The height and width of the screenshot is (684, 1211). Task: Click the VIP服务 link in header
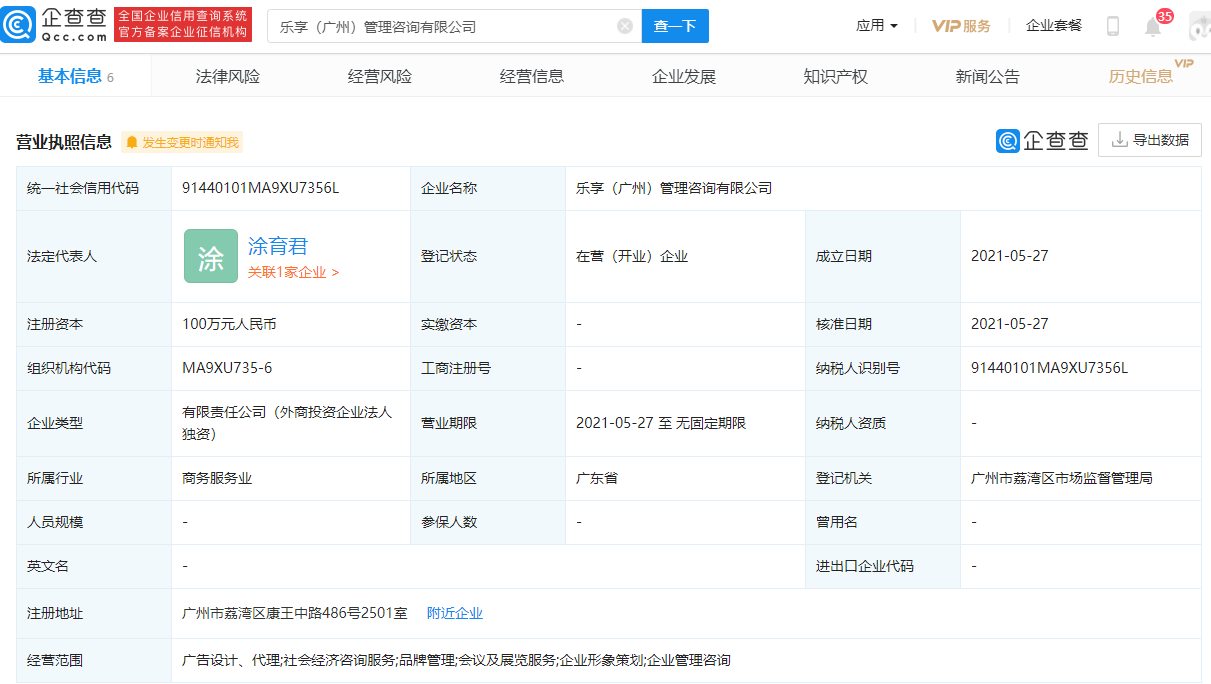point(961,26)
